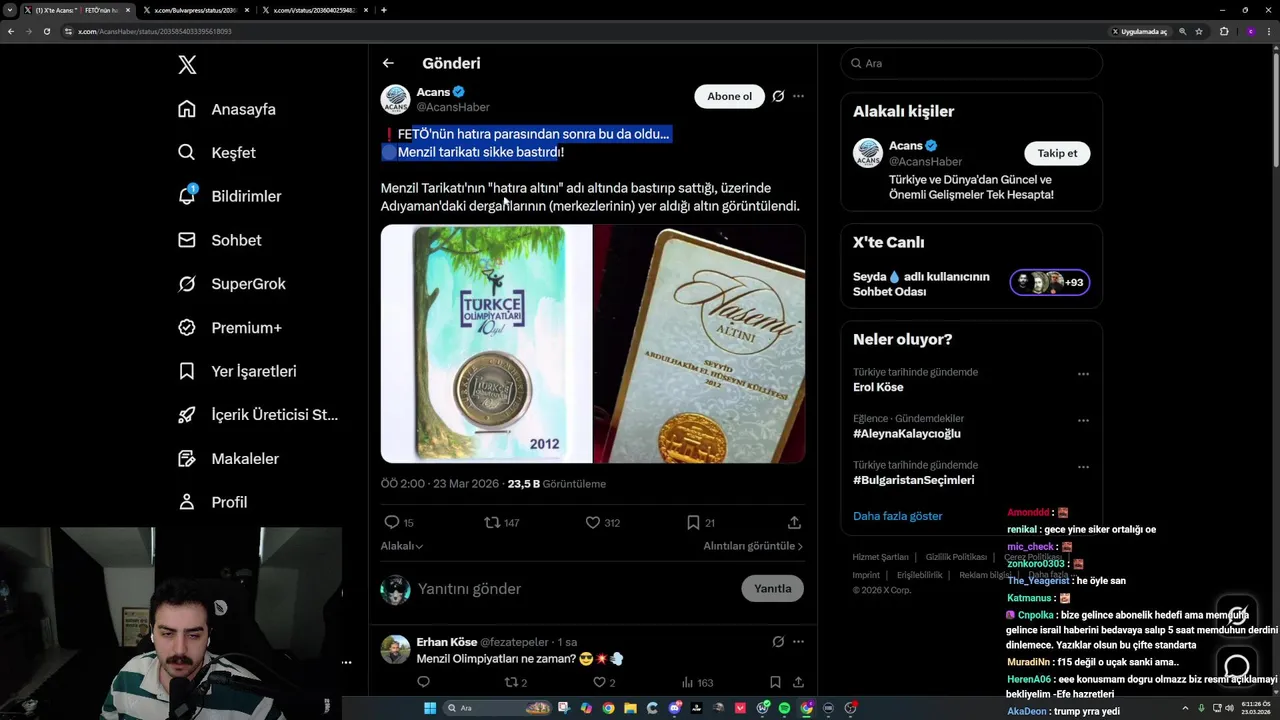Open Yer İşaretleri bookmarks
This screenshot has height=720, width=1280.
tap(238, 371)
